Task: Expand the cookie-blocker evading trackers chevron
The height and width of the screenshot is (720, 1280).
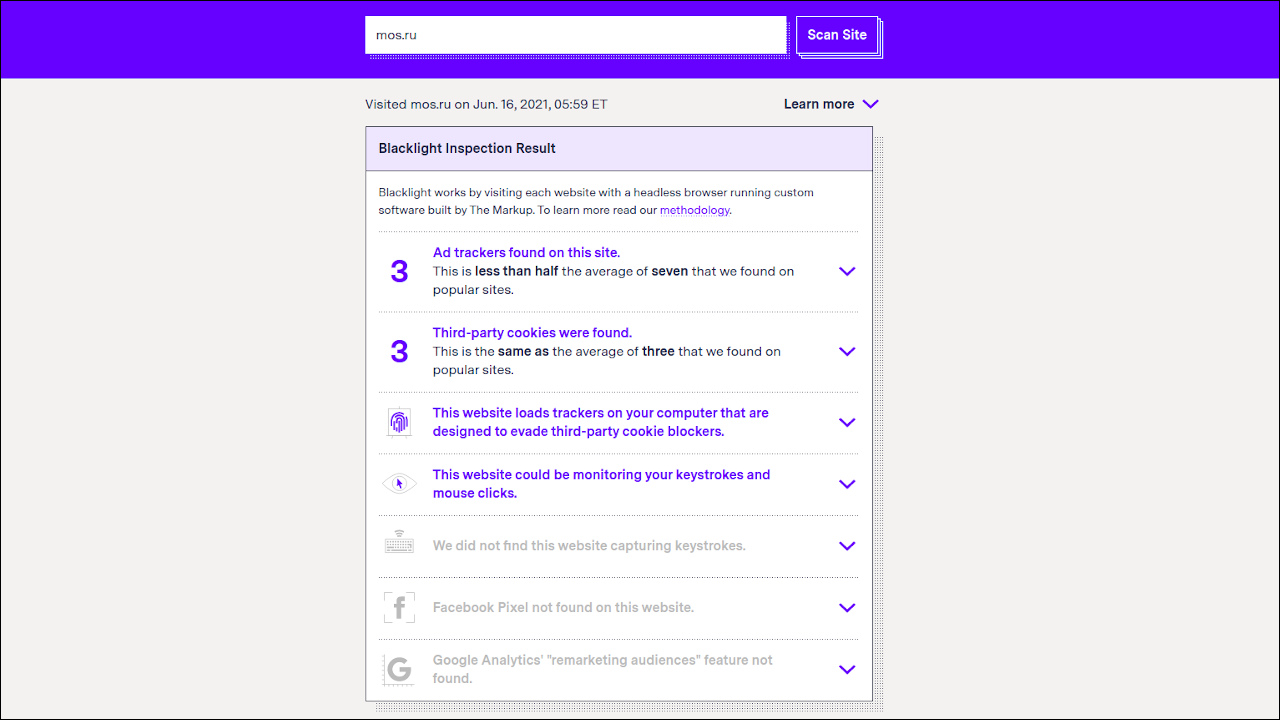Action: [847, 422]
